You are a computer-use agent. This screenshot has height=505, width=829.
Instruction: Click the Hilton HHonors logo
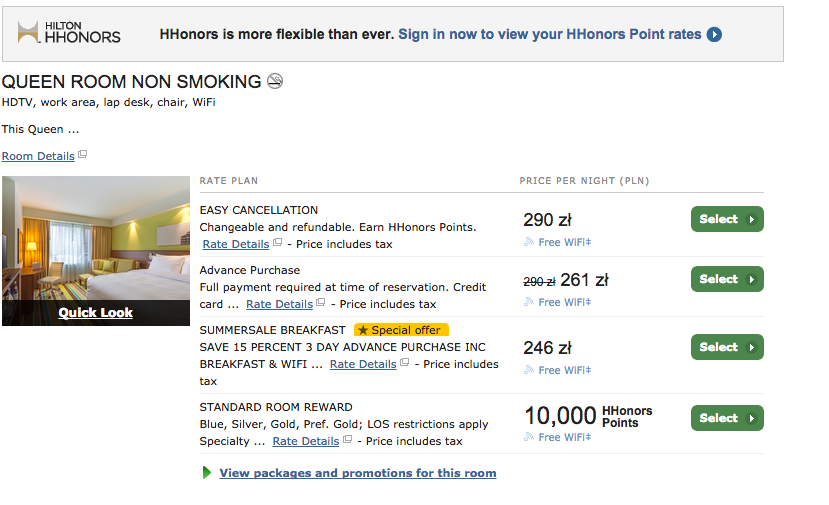coord(69,33)
